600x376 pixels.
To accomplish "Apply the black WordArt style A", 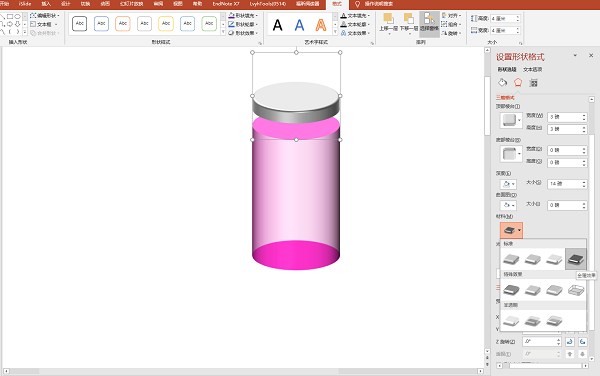I will tap(277, 25).
